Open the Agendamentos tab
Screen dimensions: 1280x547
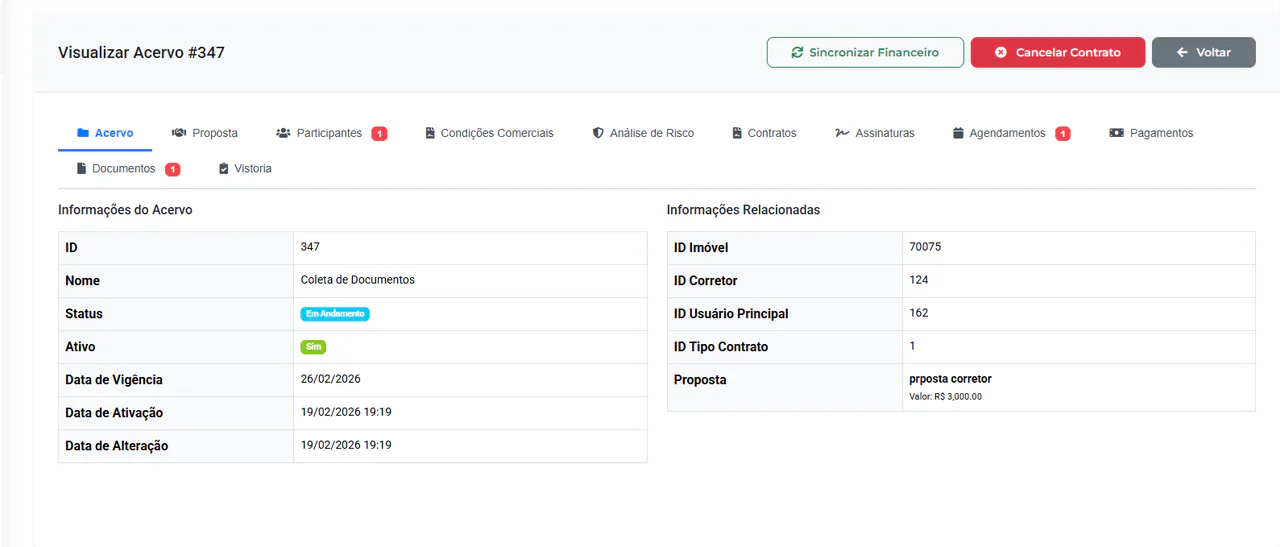(1011, 133)
